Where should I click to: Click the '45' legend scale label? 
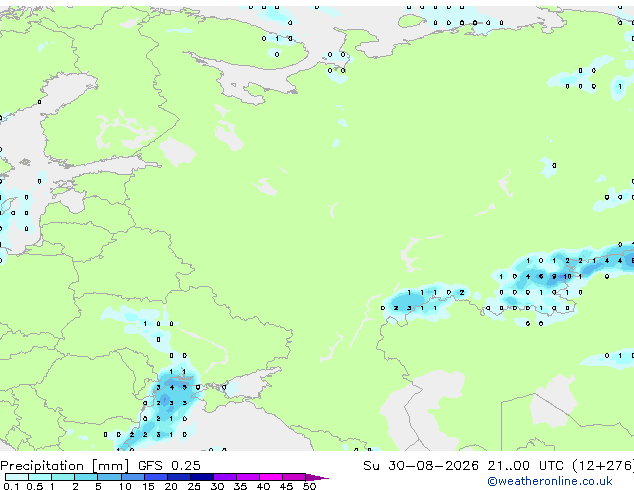(286, 486)
